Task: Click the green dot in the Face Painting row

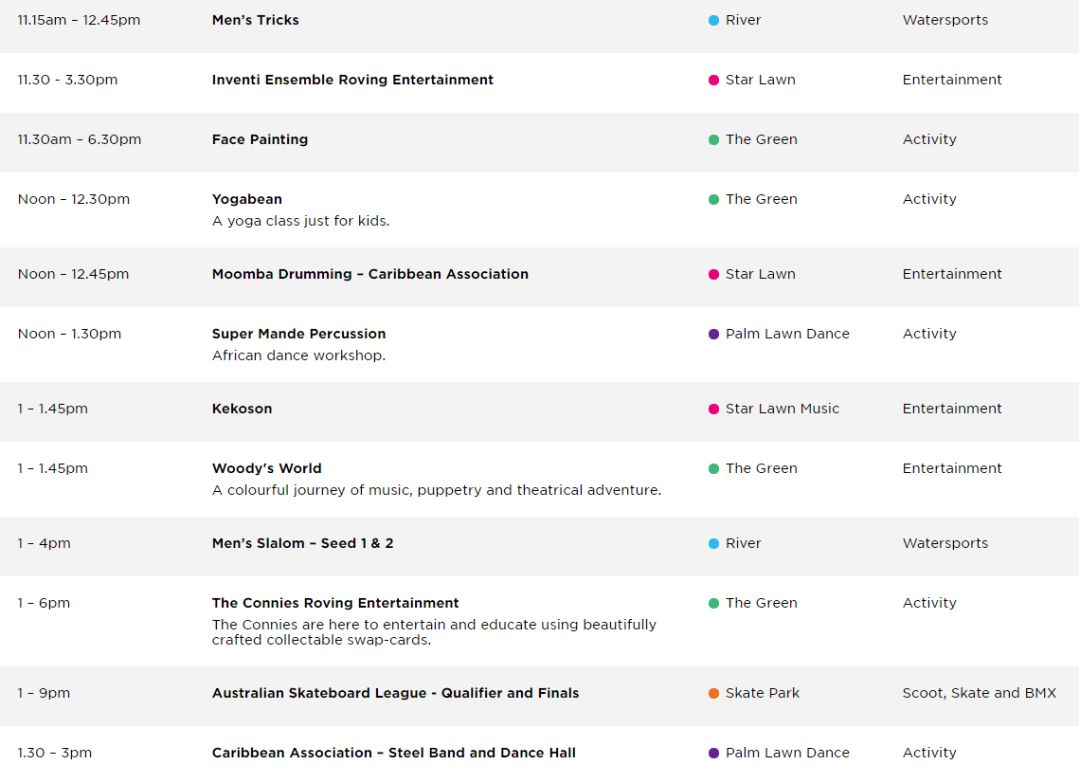Action: (x=714, y=140)
